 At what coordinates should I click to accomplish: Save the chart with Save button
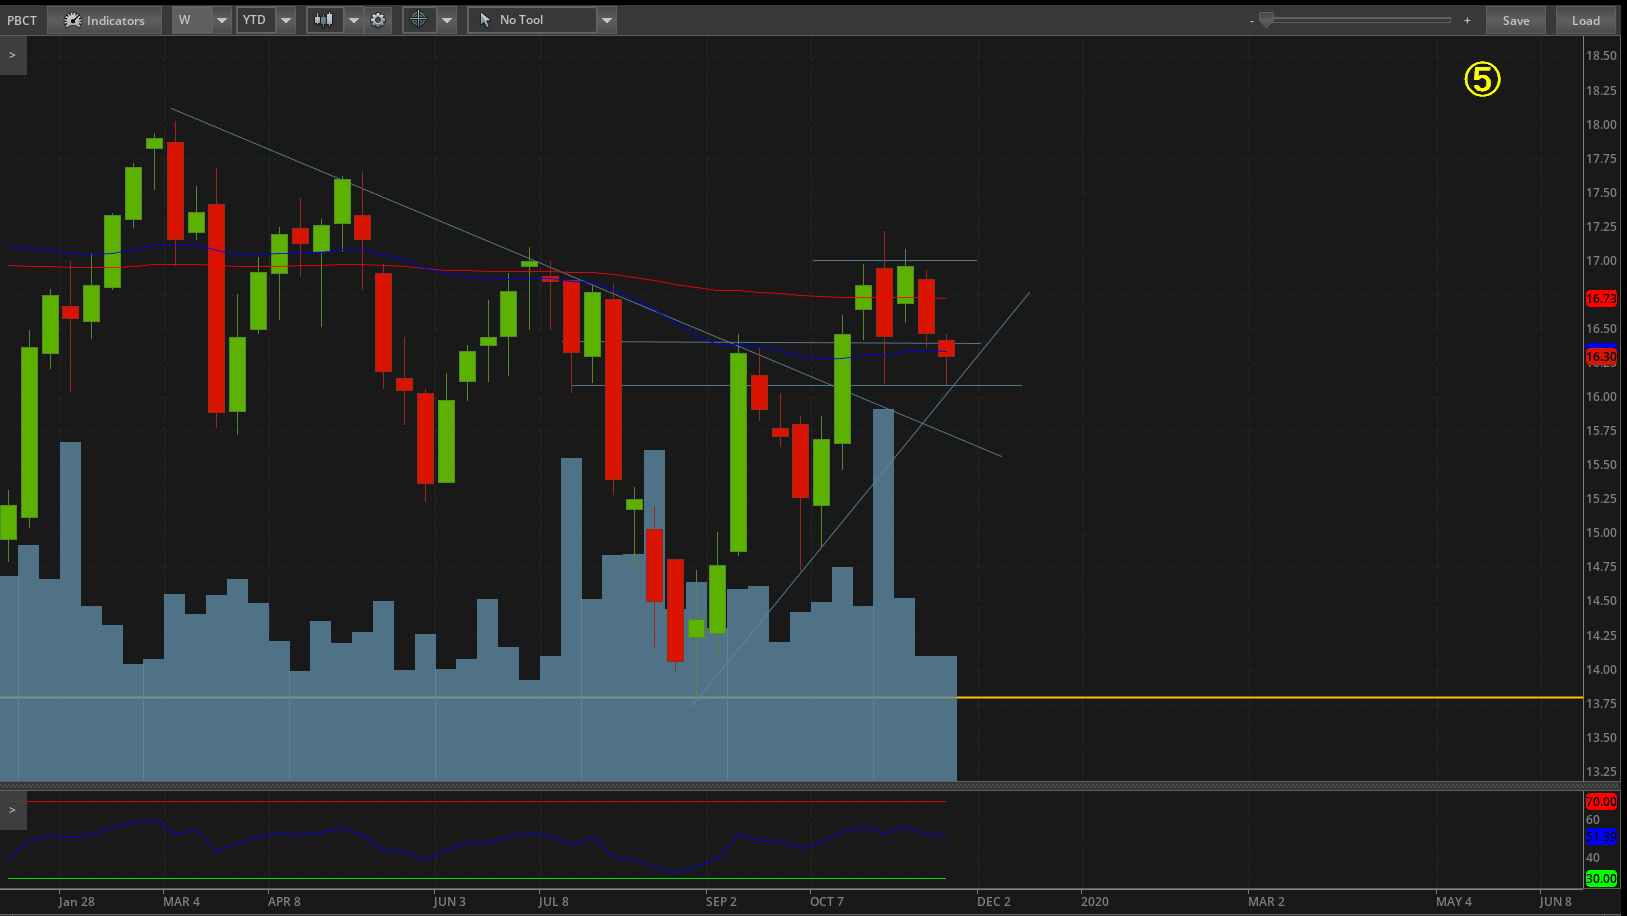pos(1516,20)
